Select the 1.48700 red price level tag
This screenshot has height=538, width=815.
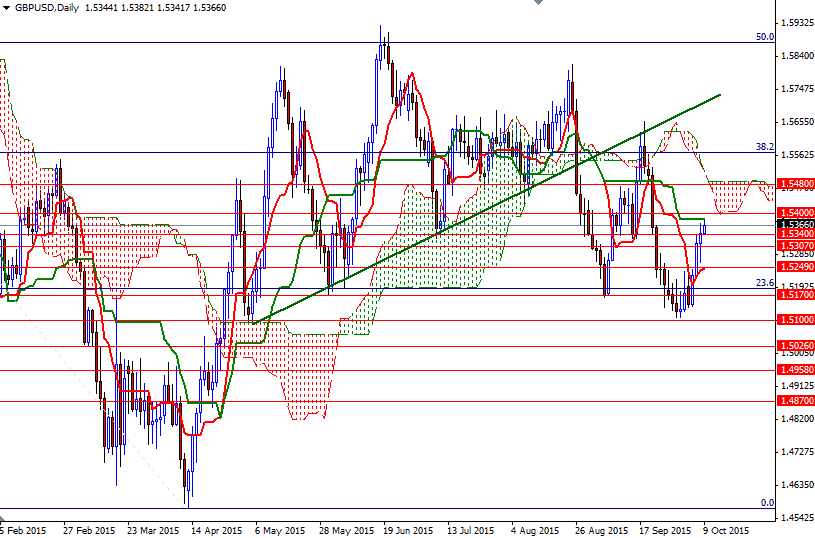(x=796, y=401)
